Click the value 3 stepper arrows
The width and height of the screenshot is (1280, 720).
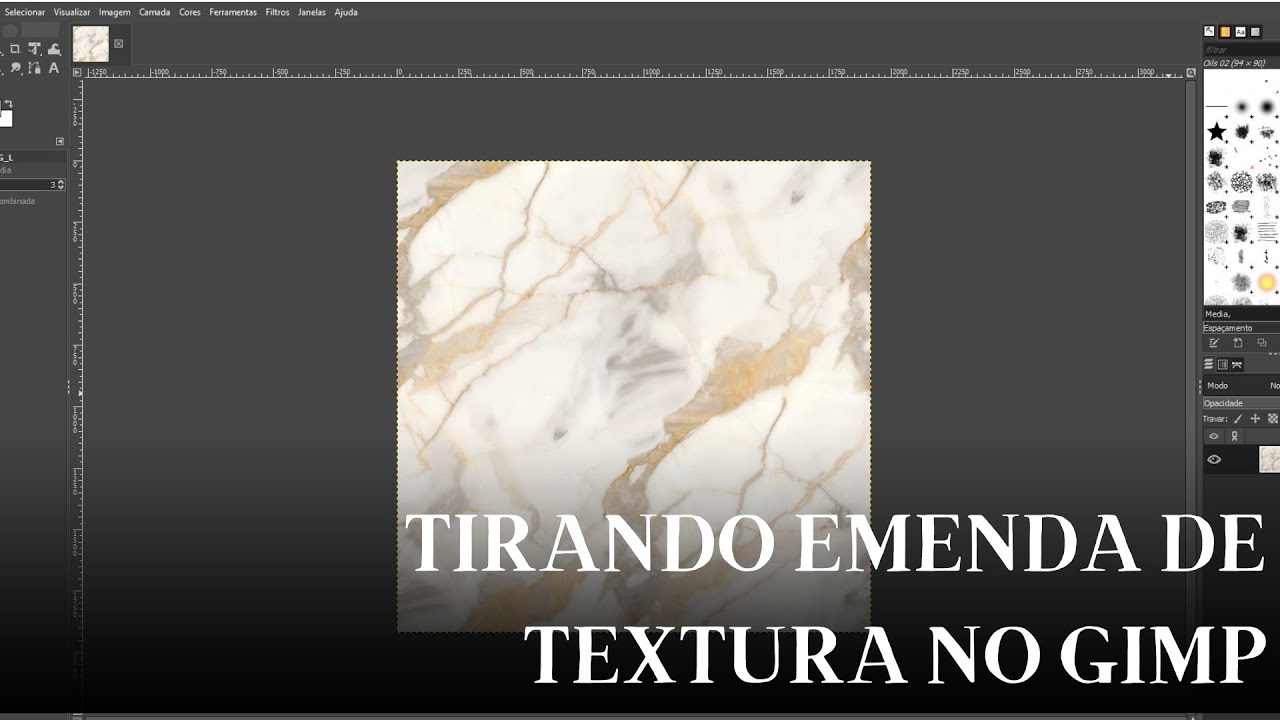(61, 184)
